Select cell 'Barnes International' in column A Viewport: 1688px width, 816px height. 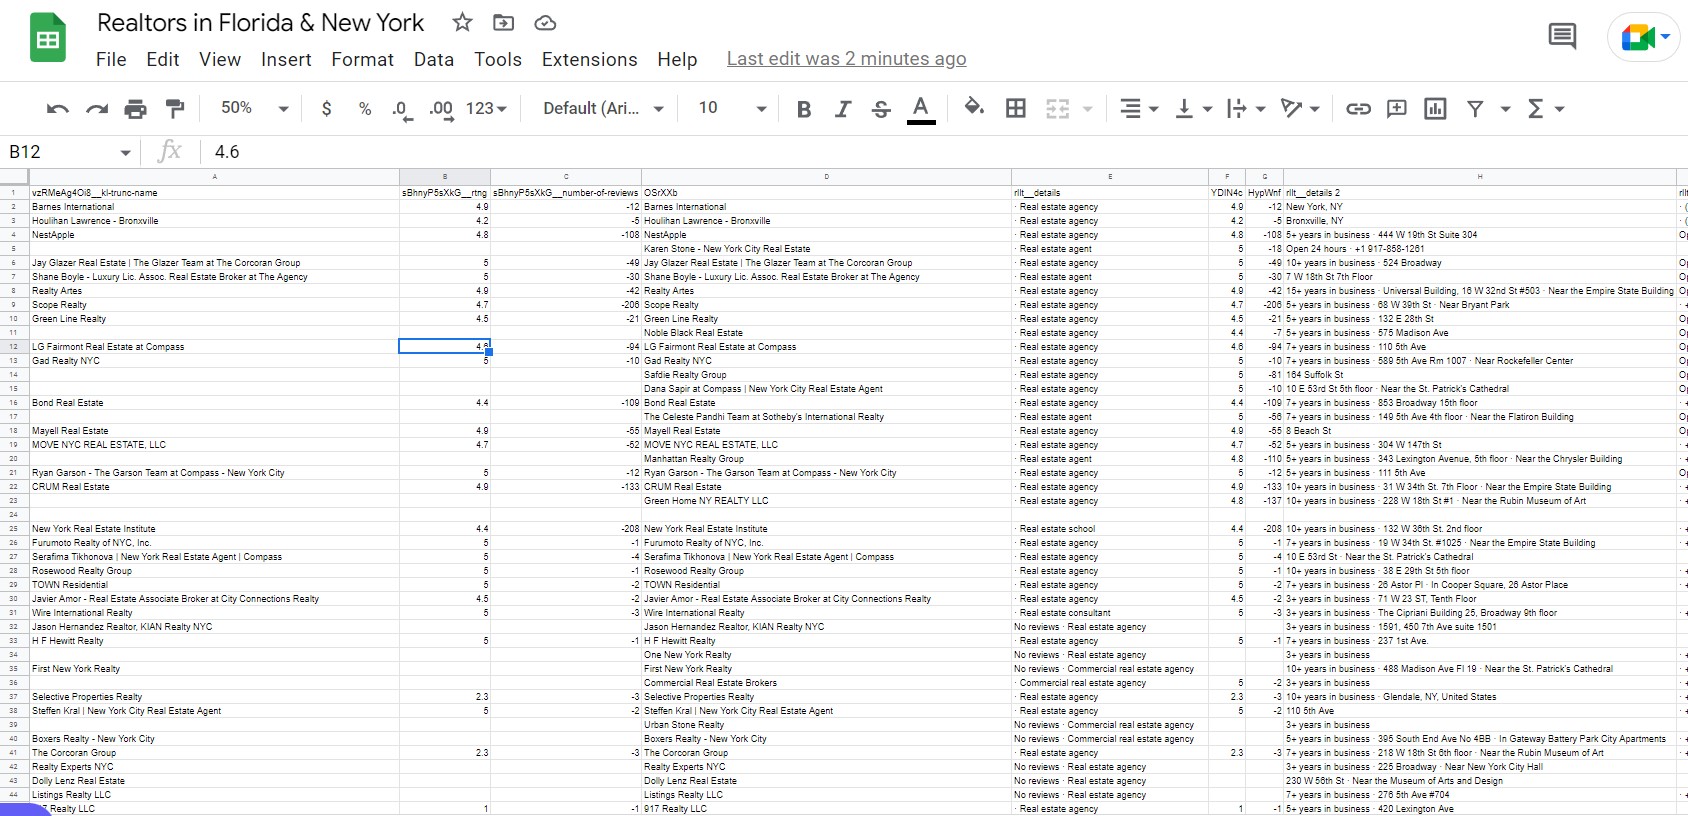pos(214,207)
